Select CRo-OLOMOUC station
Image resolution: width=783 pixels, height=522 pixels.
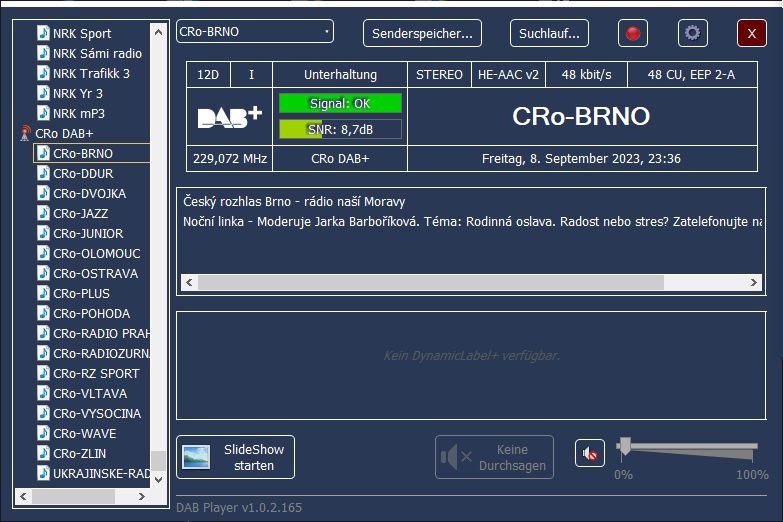pyautogui.click(x=96, y=253)
